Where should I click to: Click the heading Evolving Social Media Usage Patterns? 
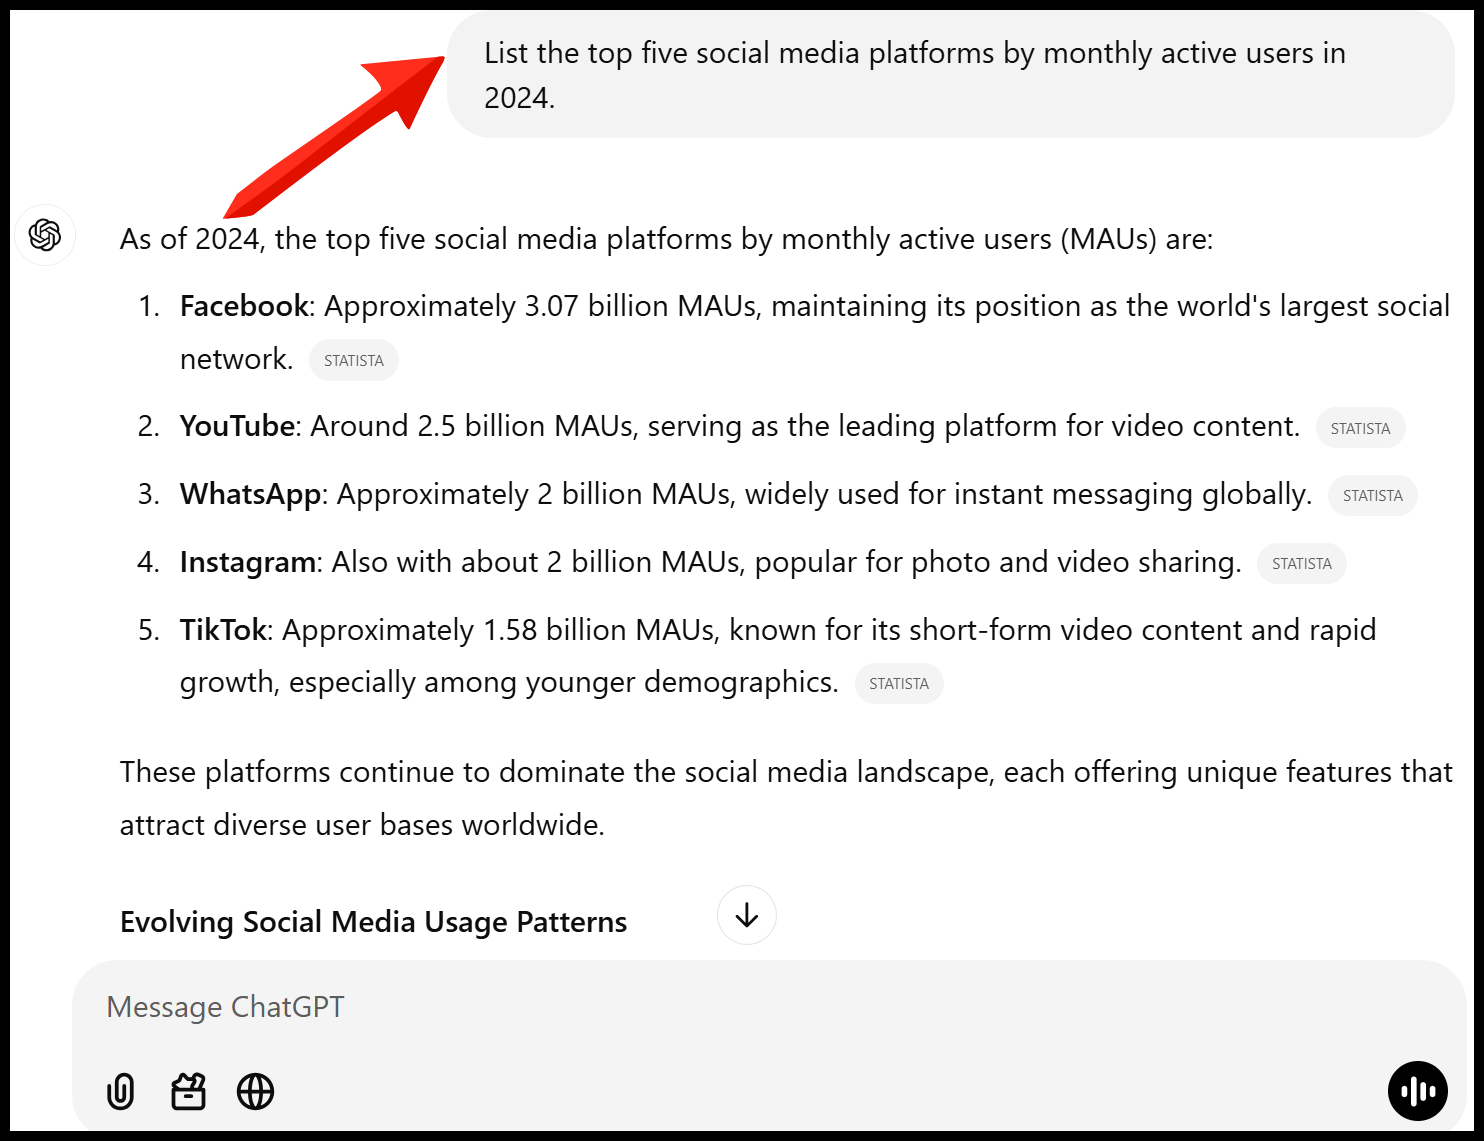373,922
